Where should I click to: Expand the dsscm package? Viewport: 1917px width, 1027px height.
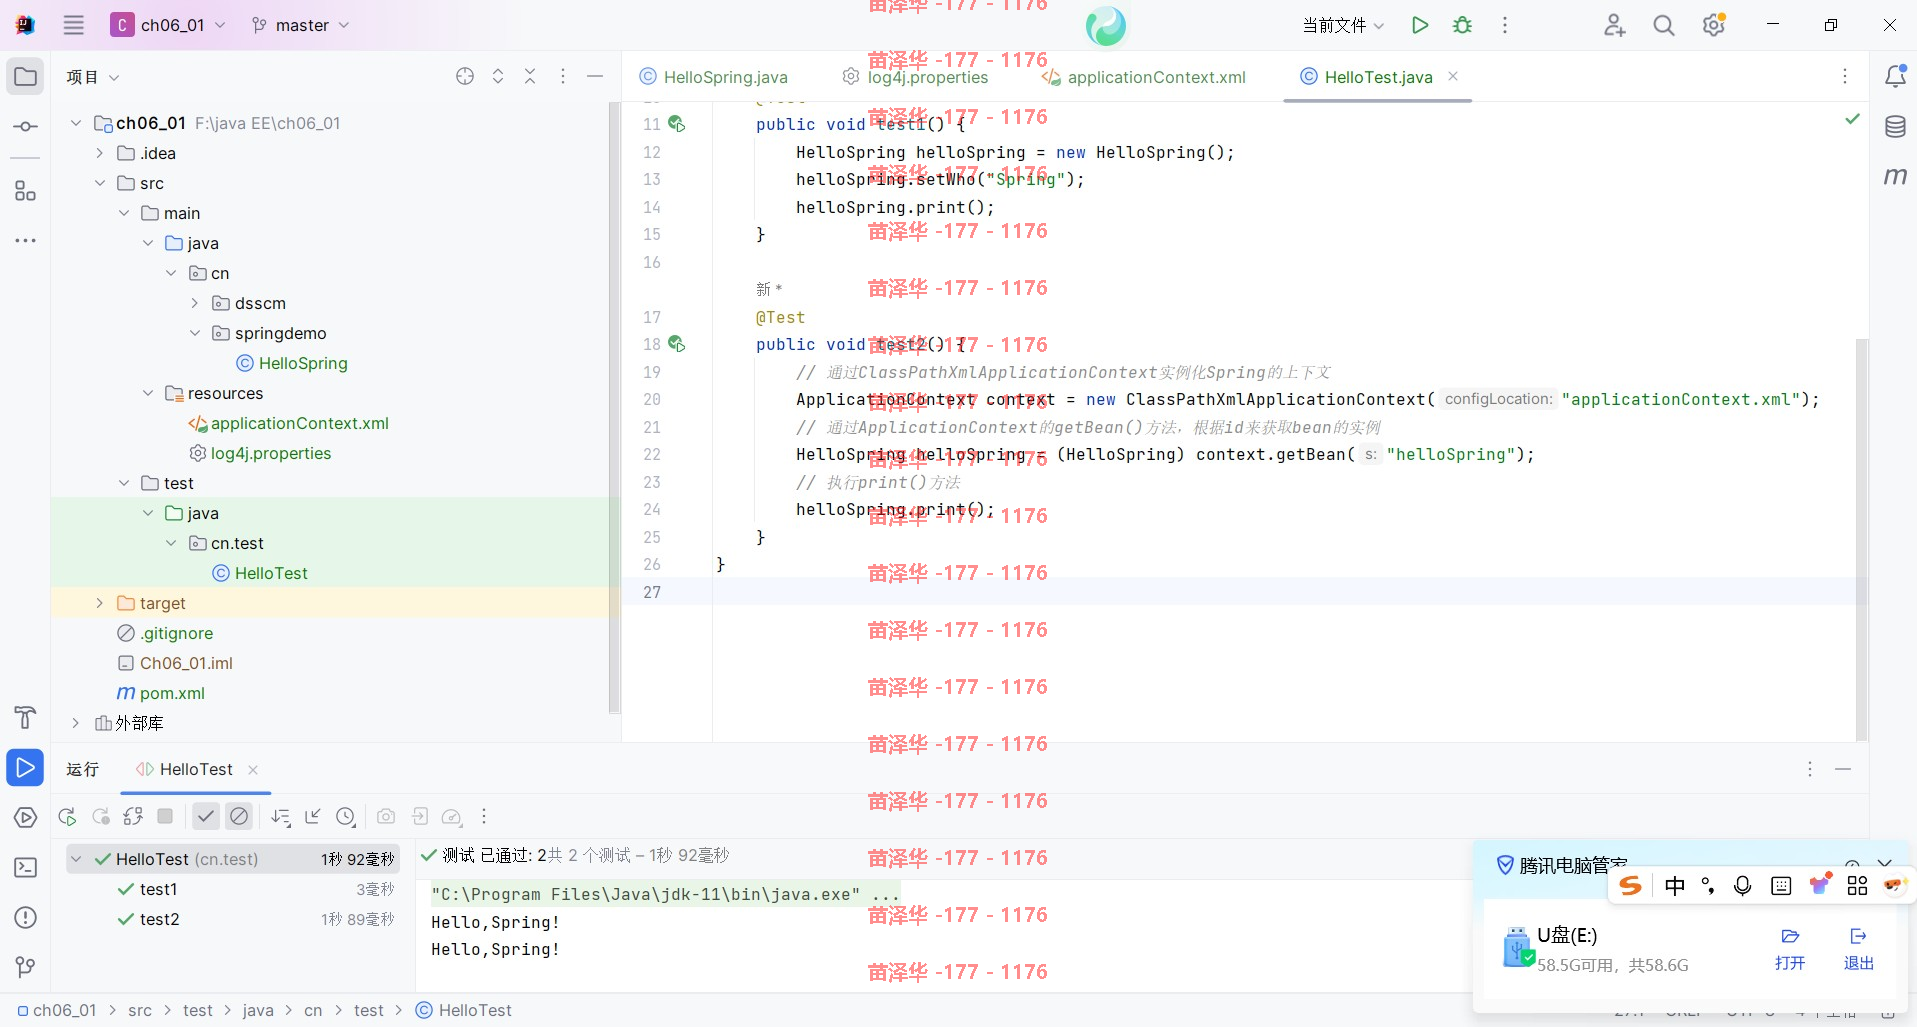[x=195, y=303]
